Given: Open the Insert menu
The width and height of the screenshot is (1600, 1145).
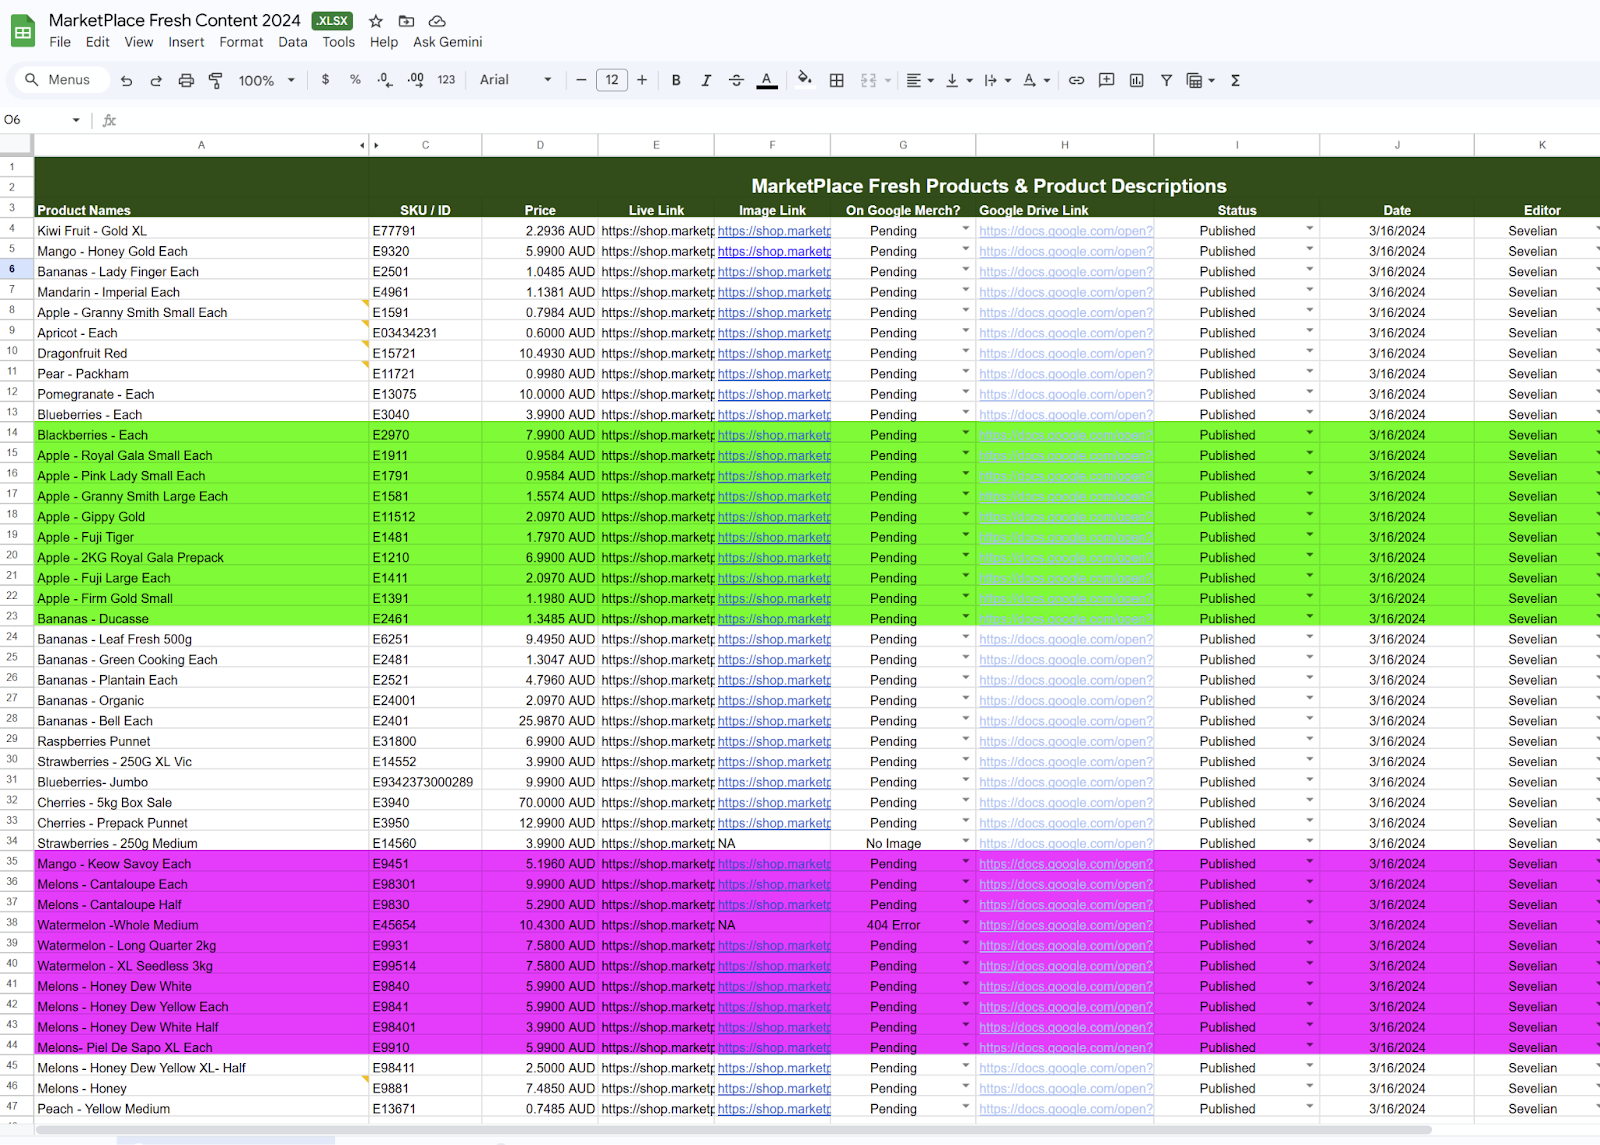Looking at the screenshot, I should click(x=186, y=42).
